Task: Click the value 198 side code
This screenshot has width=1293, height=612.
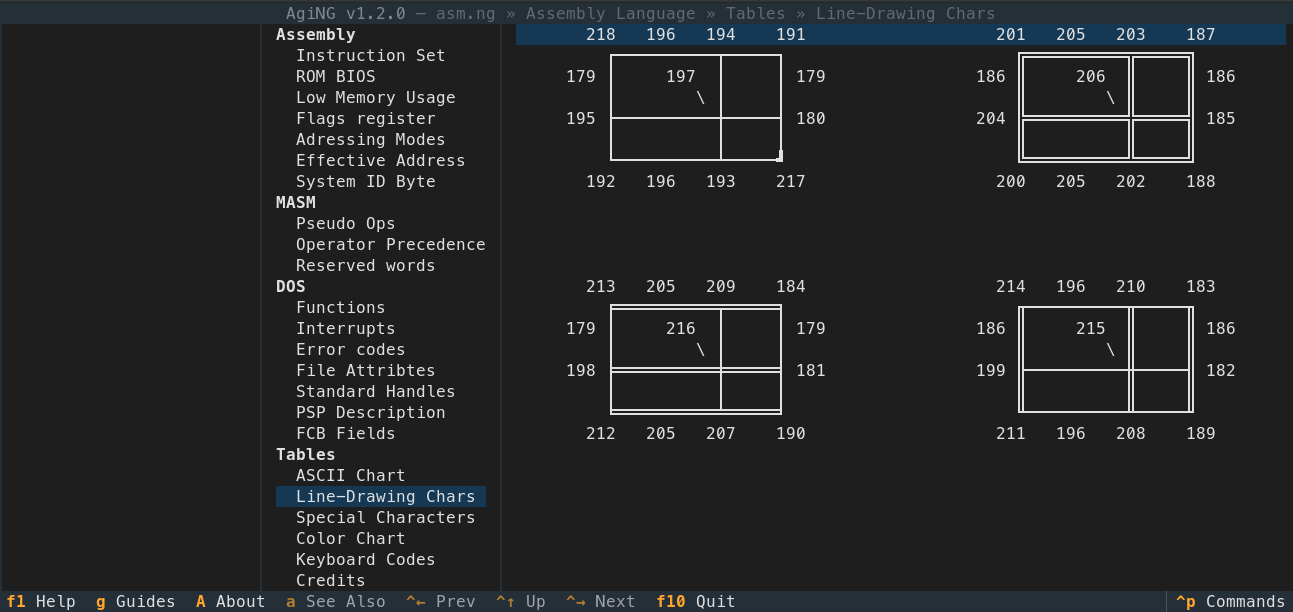Action: point(581,371)
